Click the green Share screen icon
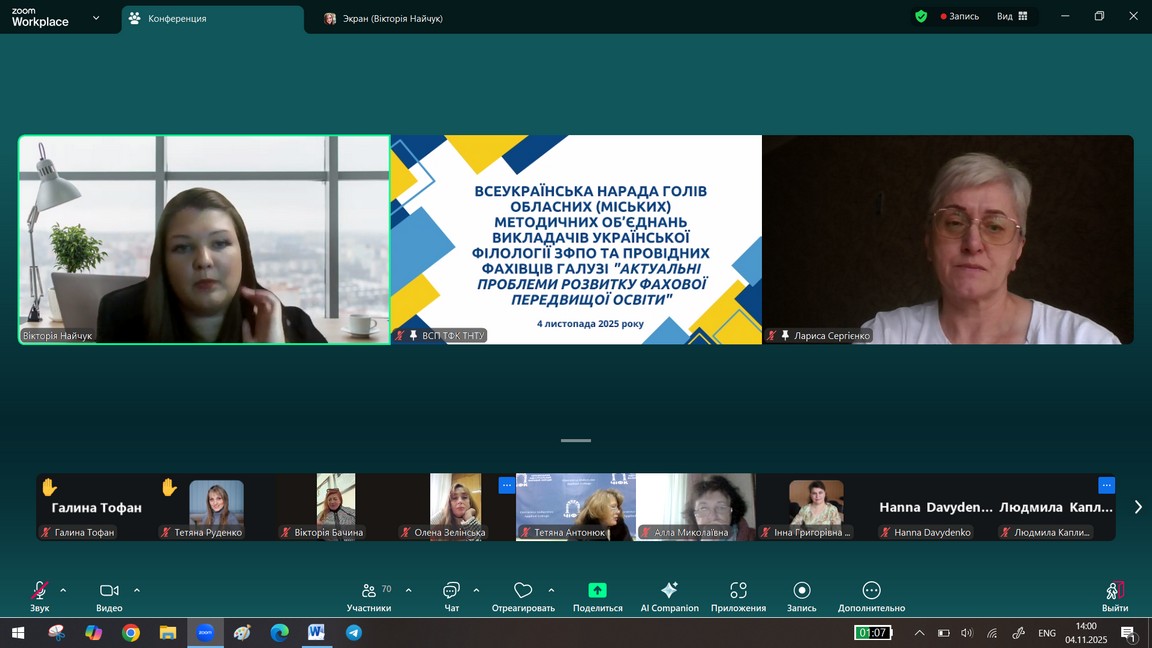 point(597,591)
